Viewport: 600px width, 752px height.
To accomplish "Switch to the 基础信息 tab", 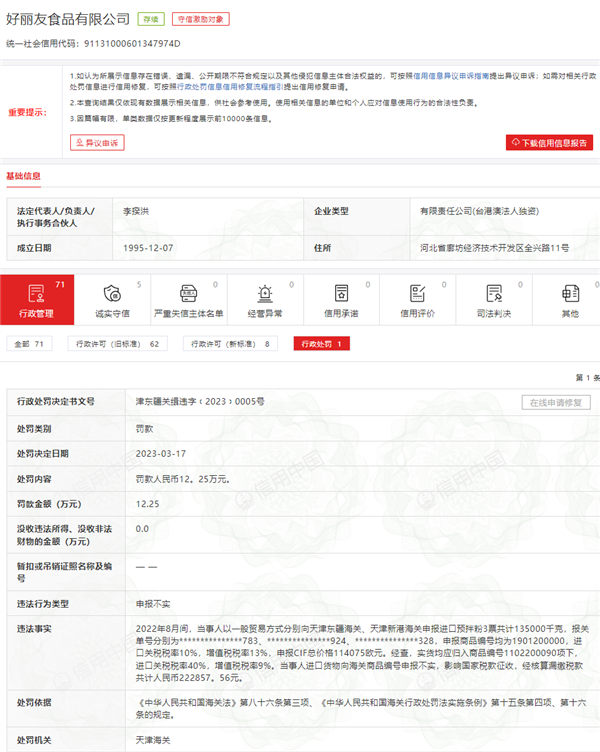I will (24, 176).
